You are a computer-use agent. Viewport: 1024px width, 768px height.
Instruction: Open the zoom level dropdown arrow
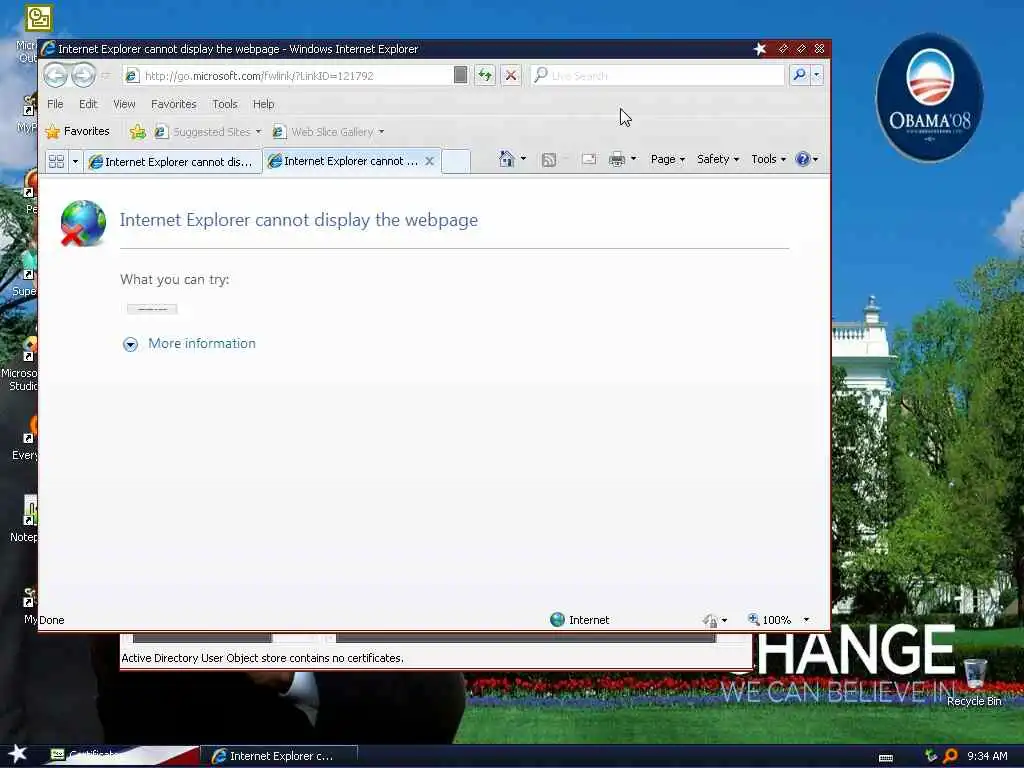pos(806,620)
